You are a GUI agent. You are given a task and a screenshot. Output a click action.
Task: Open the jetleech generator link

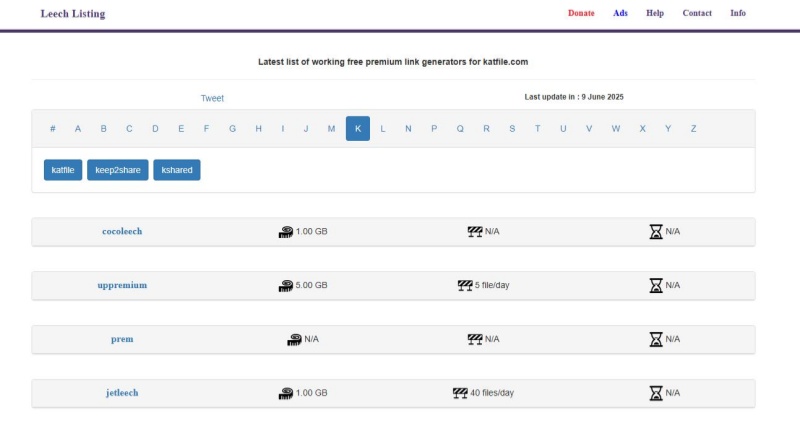tap(122, 393)
